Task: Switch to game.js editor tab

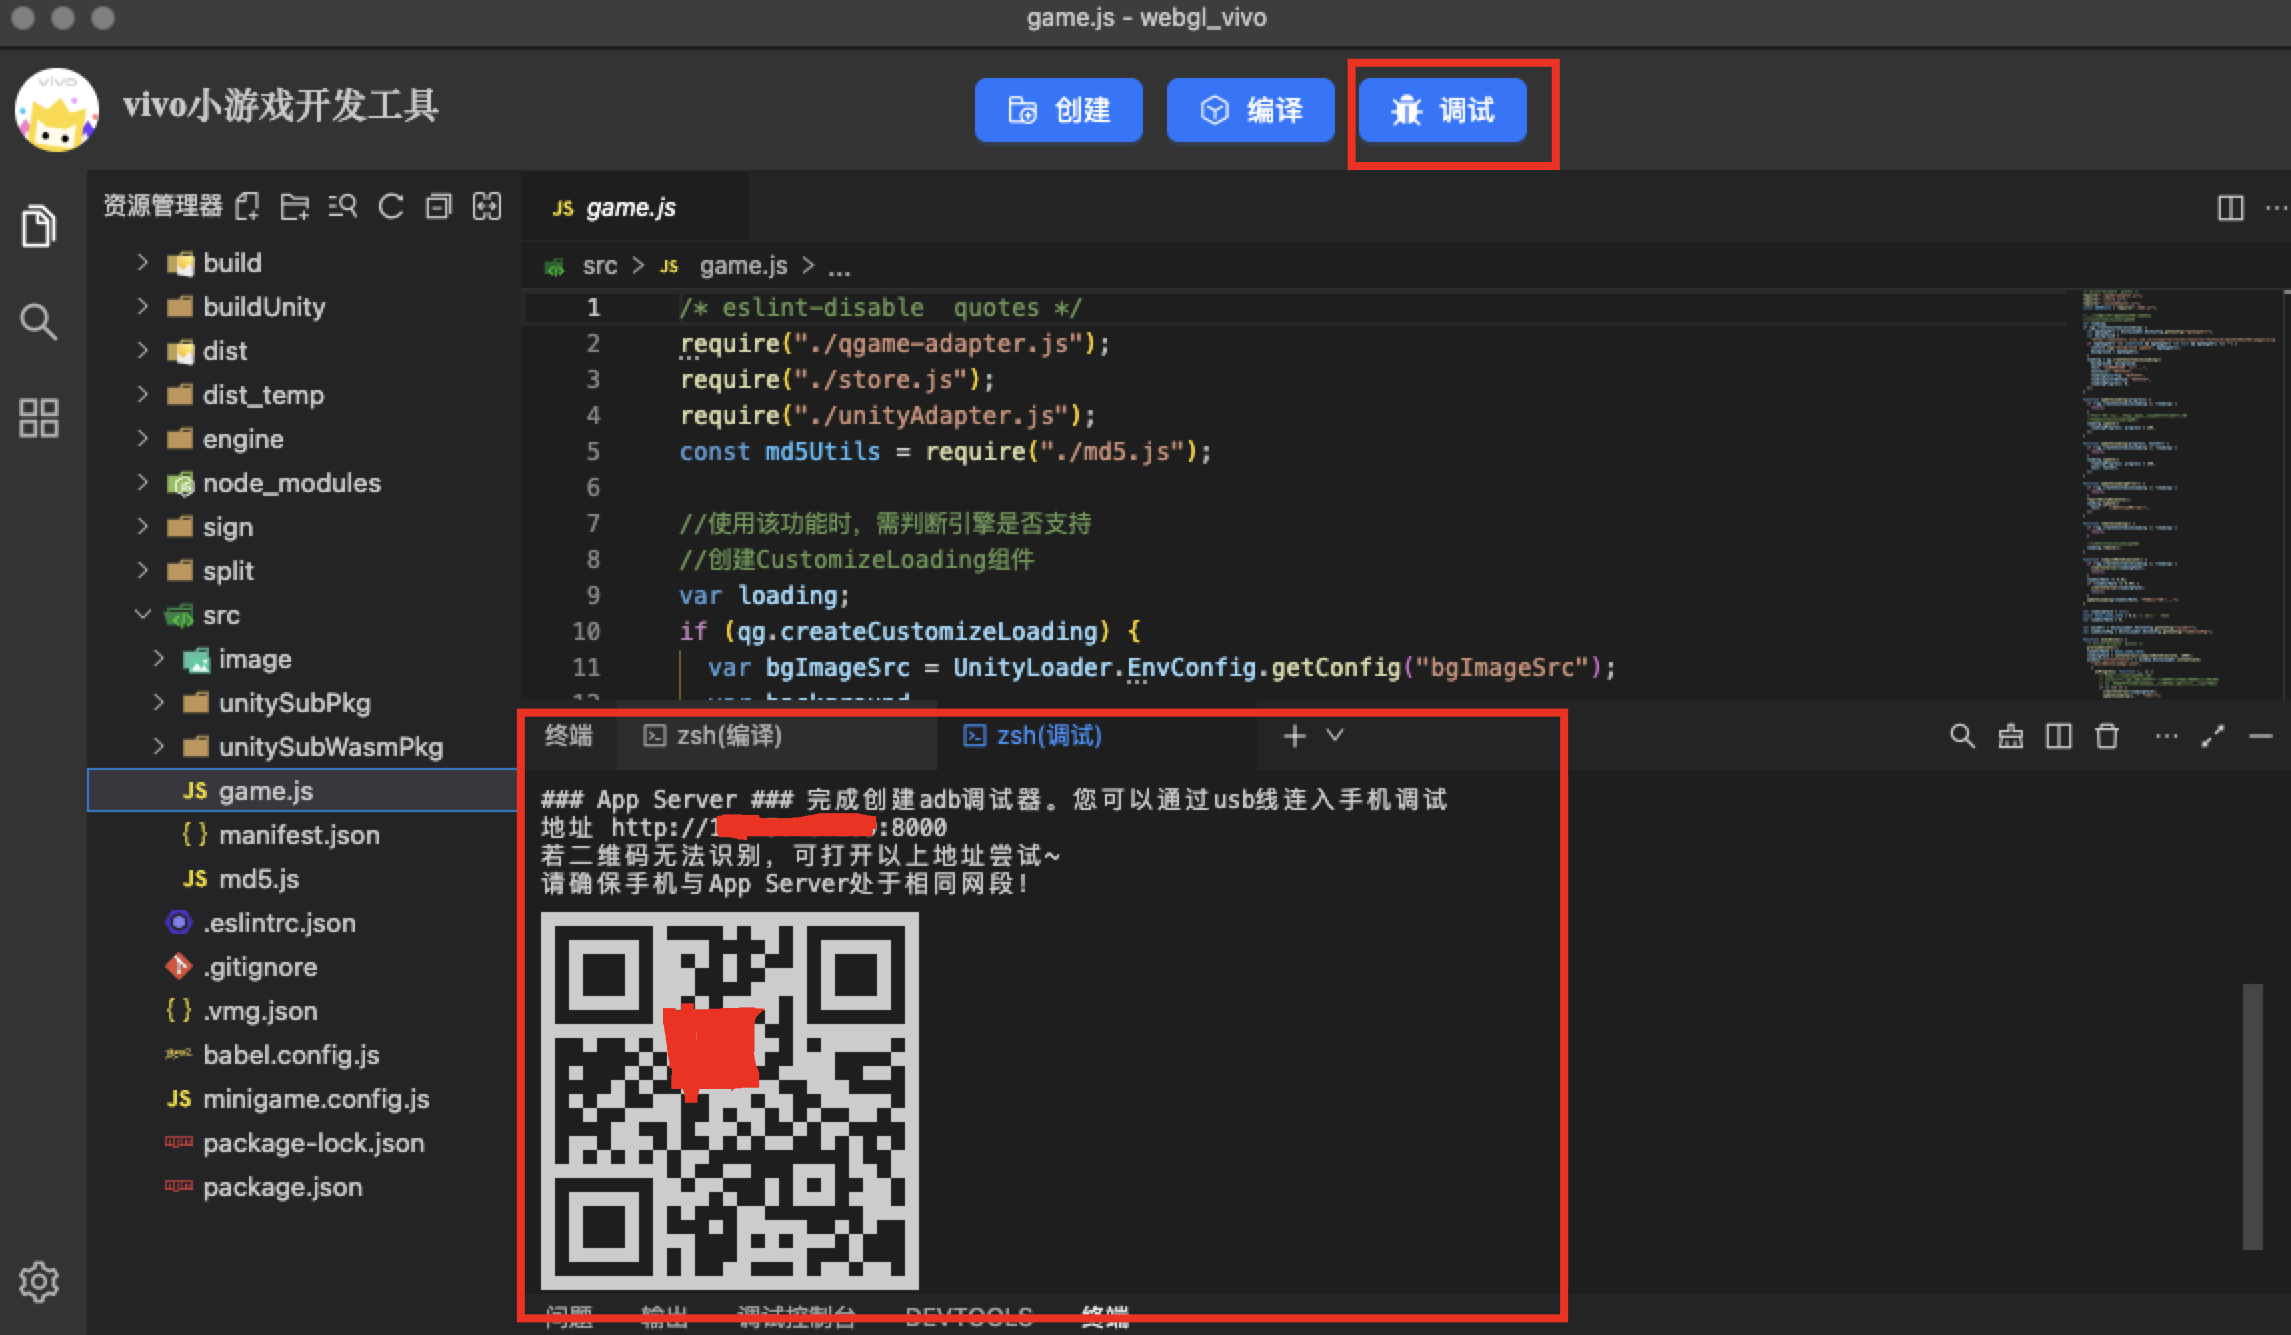Action: pos(634,208)
